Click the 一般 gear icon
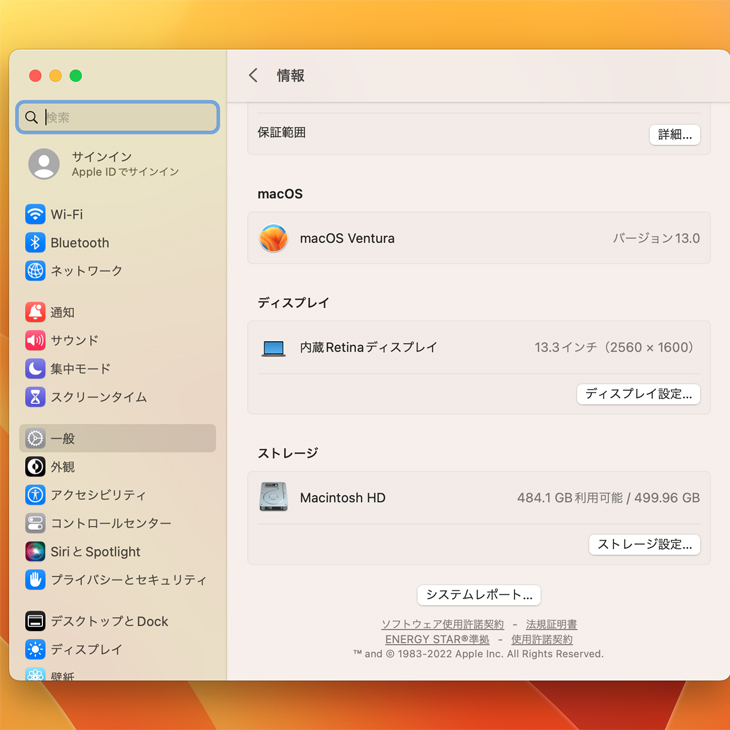 (35, 438)
